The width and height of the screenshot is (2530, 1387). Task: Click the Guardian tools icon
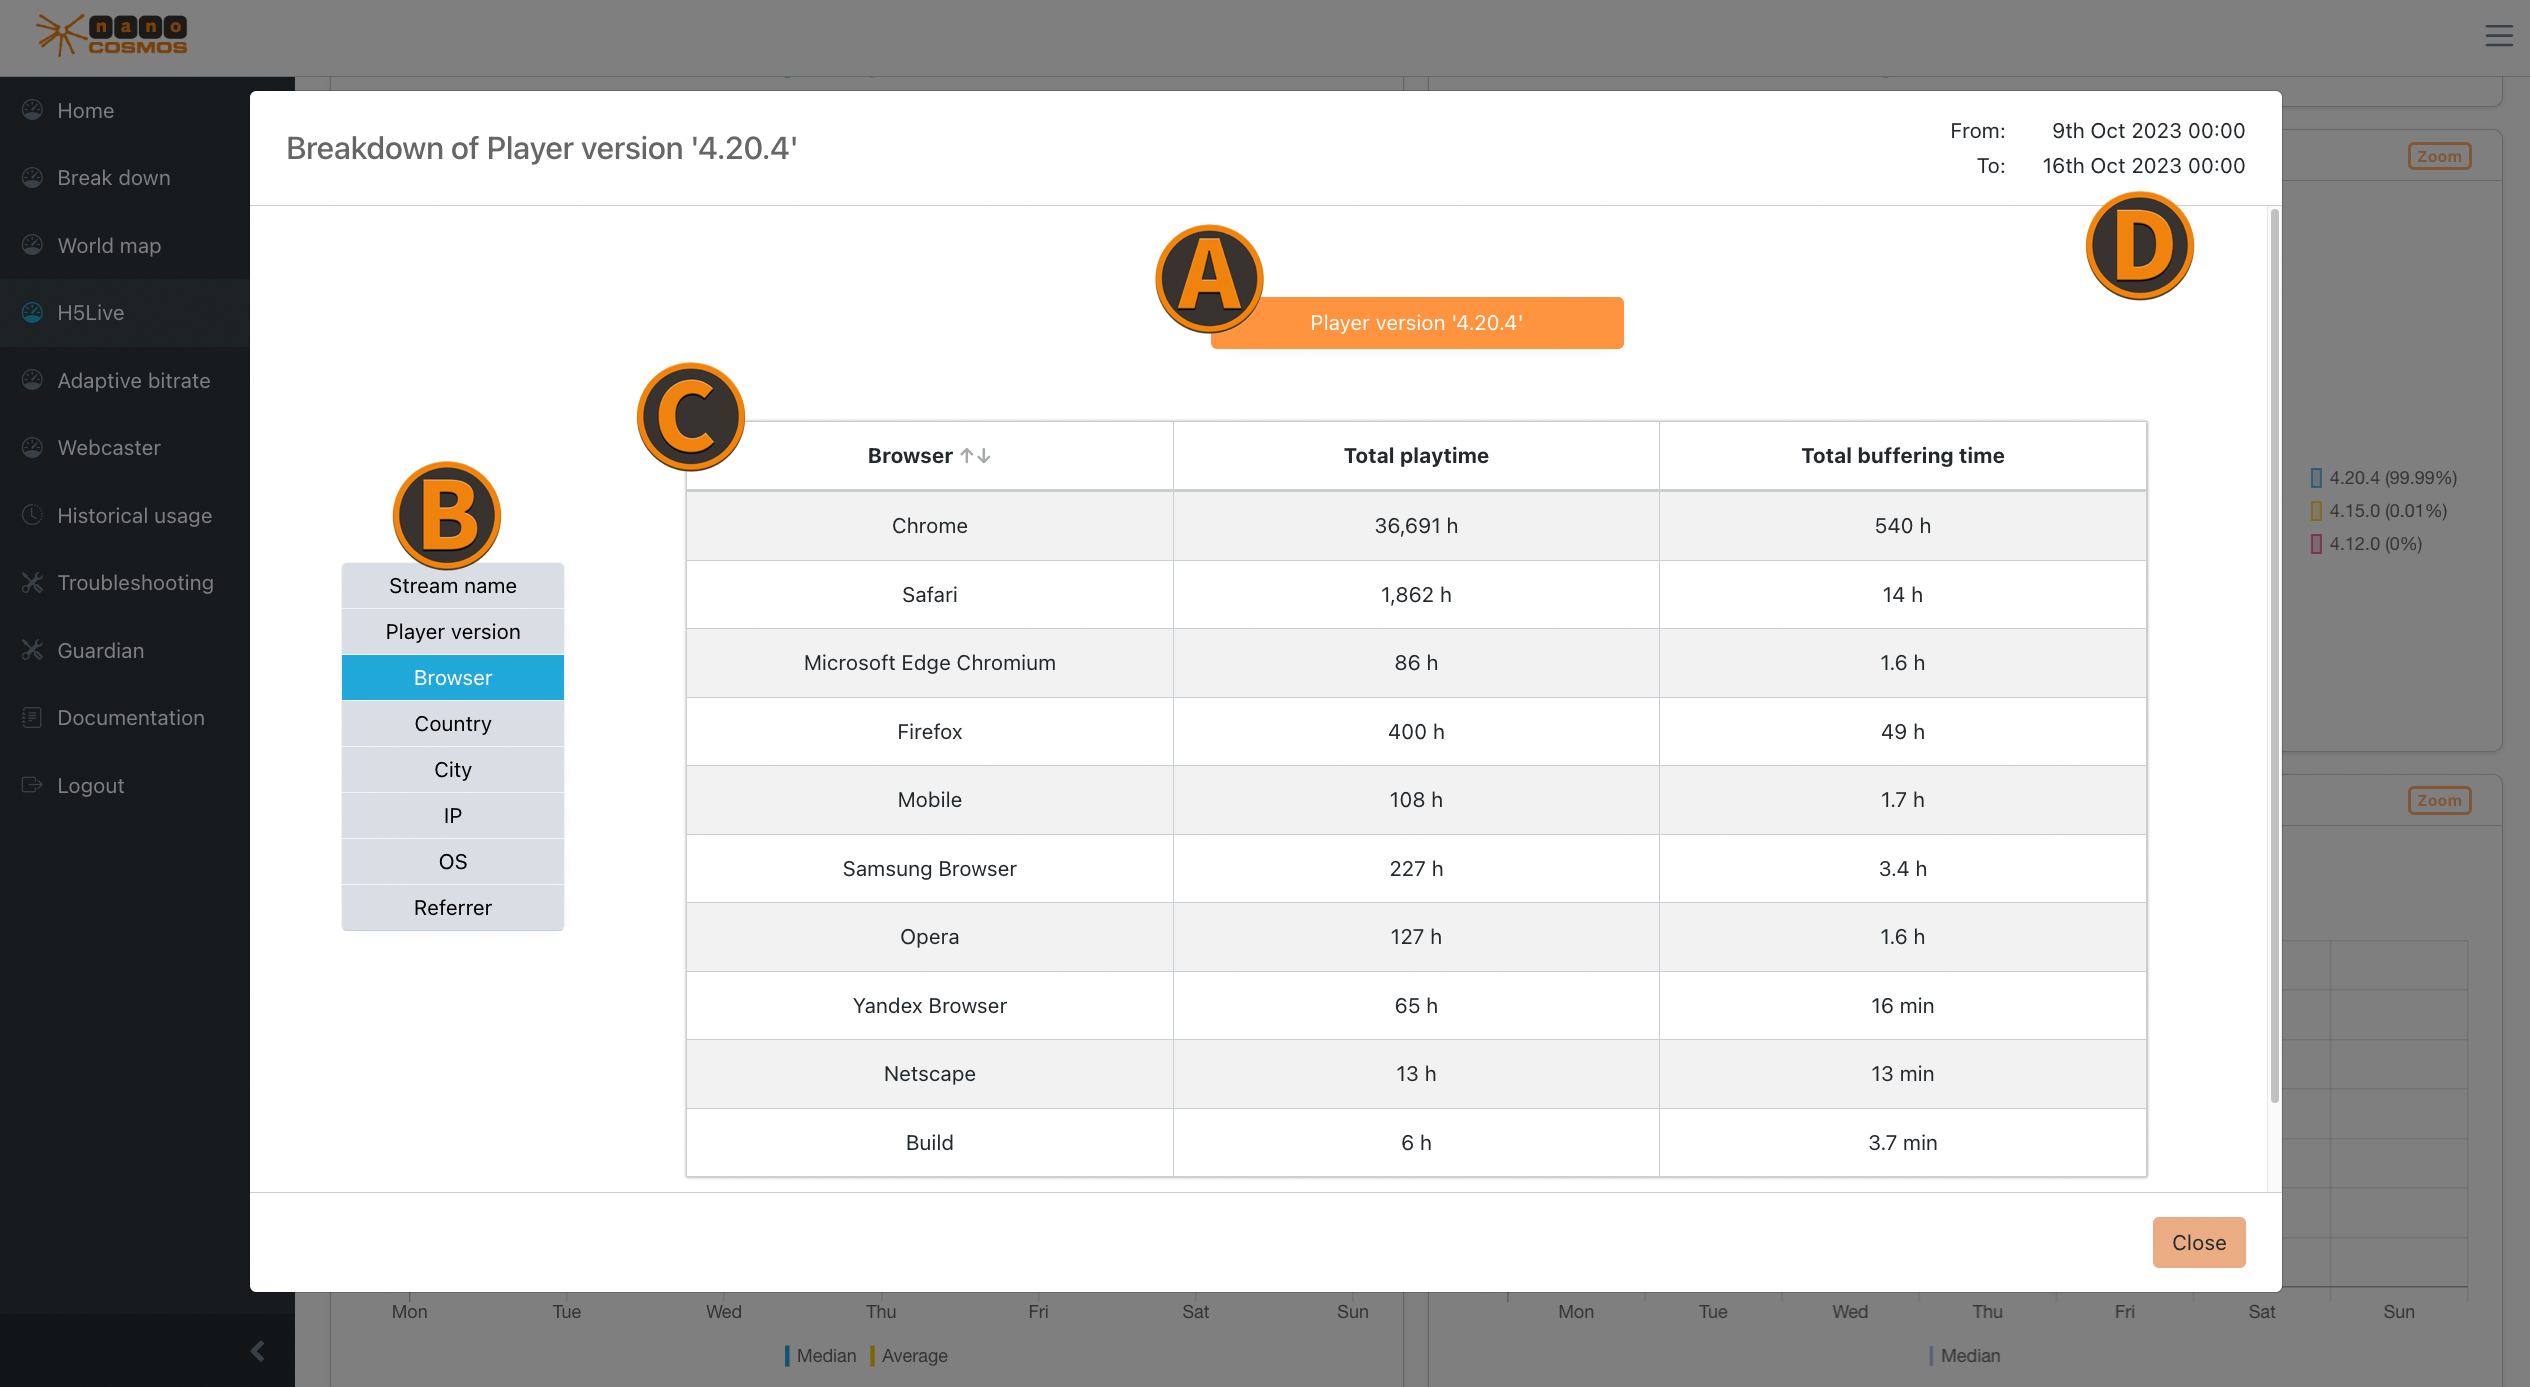[32, 650]
